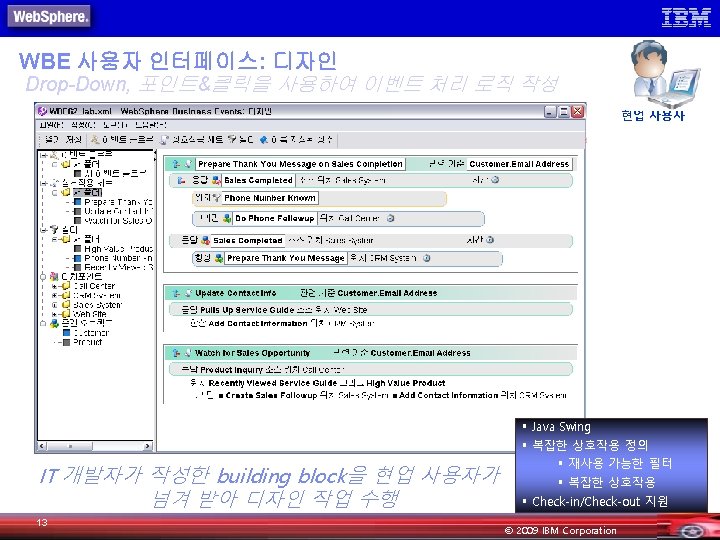The height and width of the screenshot is (540, 720).
Task: Click the second text button on the toolbar
Action: click(73, 139)
